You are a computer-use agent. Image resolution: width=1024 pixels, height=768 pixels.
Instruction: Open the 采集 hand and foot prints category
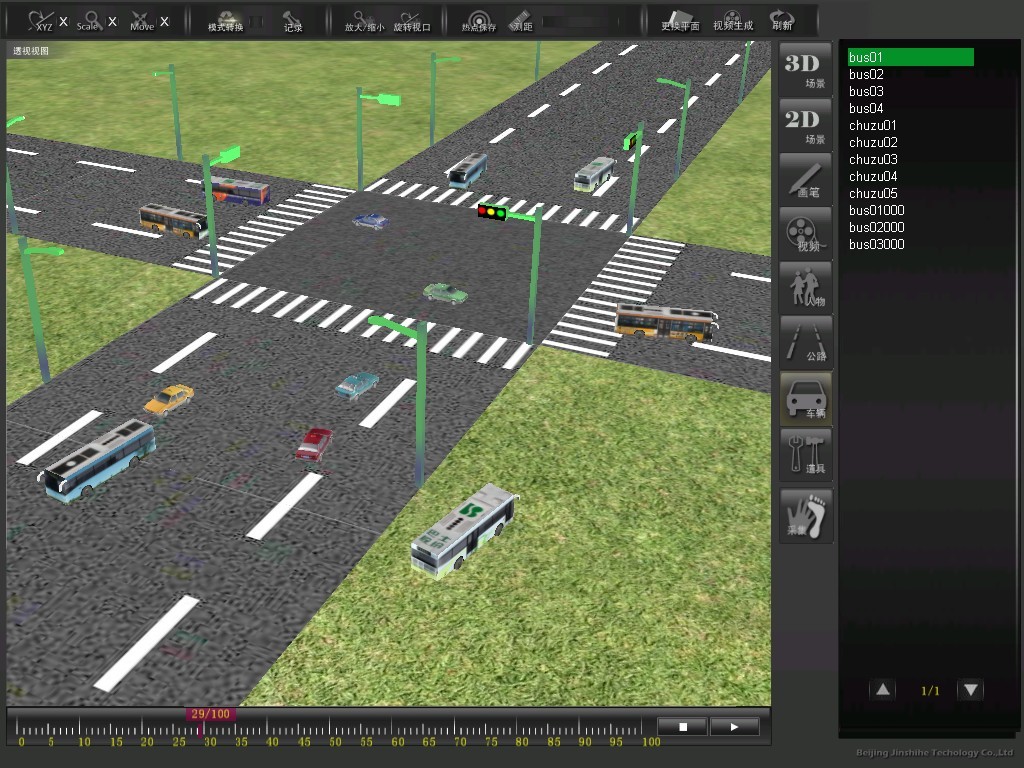806,516
